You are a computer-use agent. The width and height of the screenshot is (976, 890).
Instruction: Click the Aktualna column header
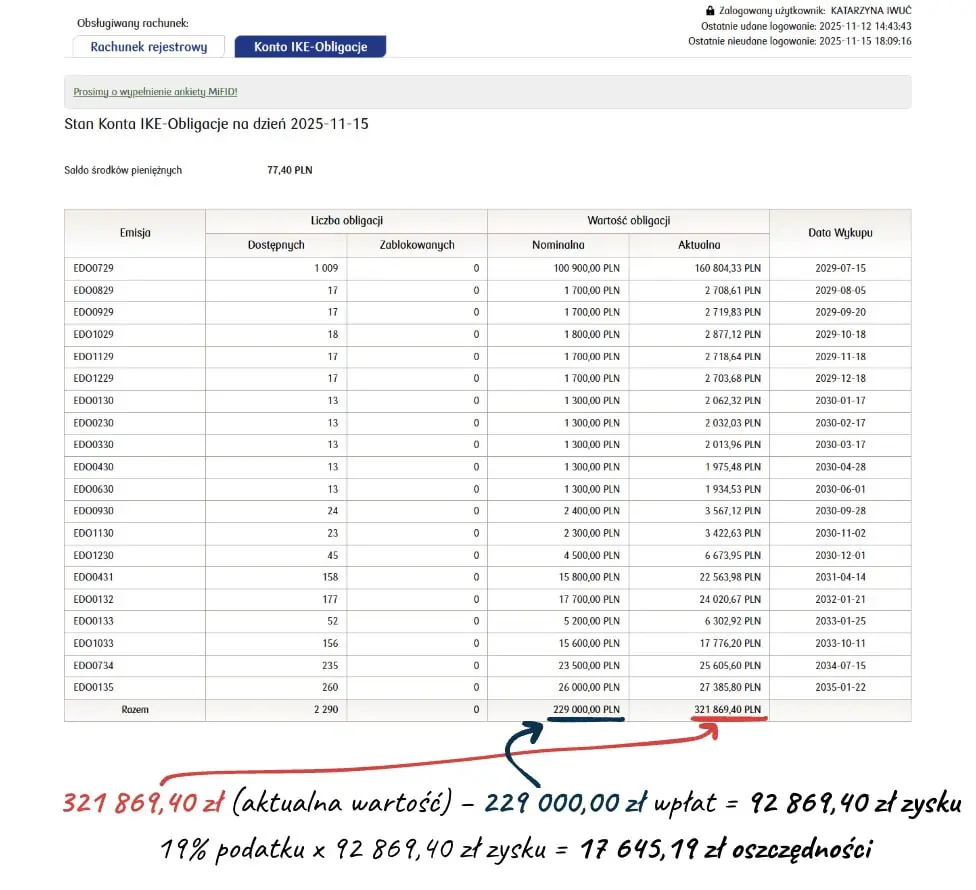699,245
